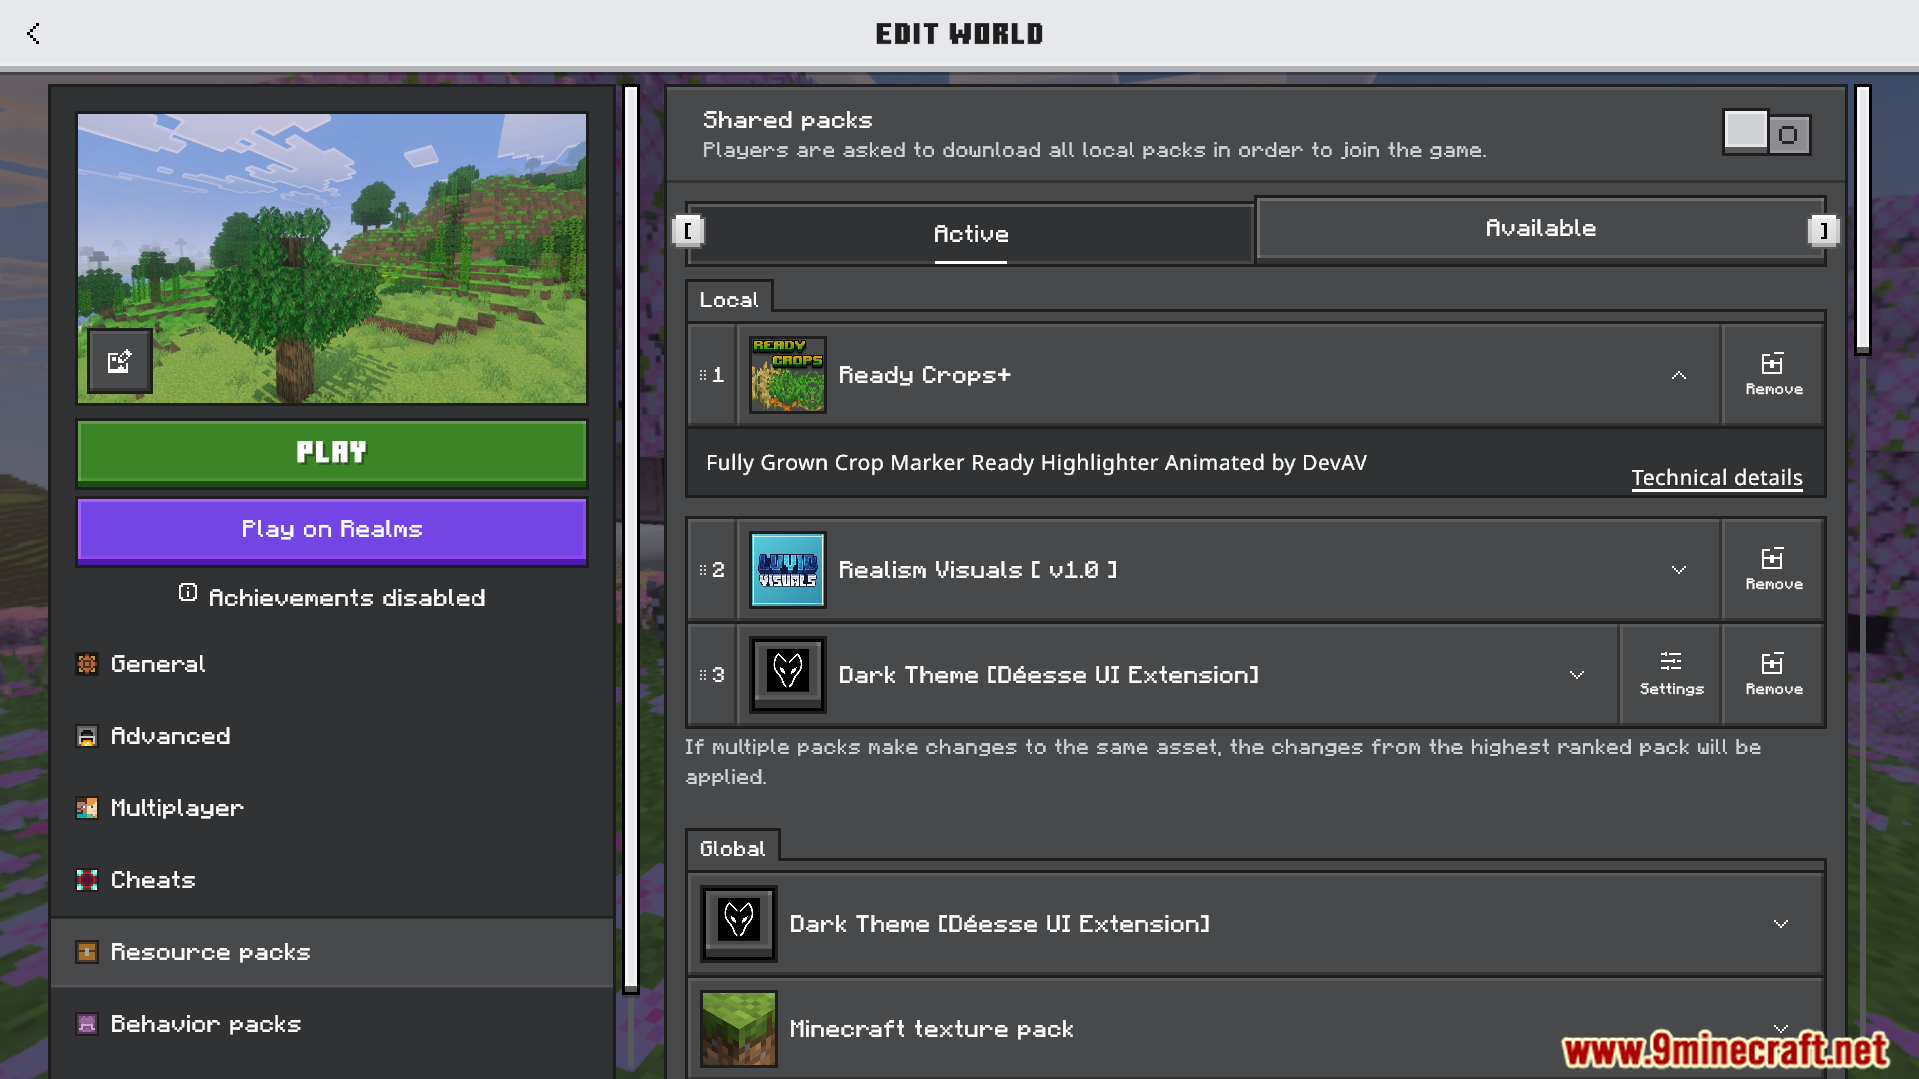Click the Cheats settings icon

[x=87, y=880]
